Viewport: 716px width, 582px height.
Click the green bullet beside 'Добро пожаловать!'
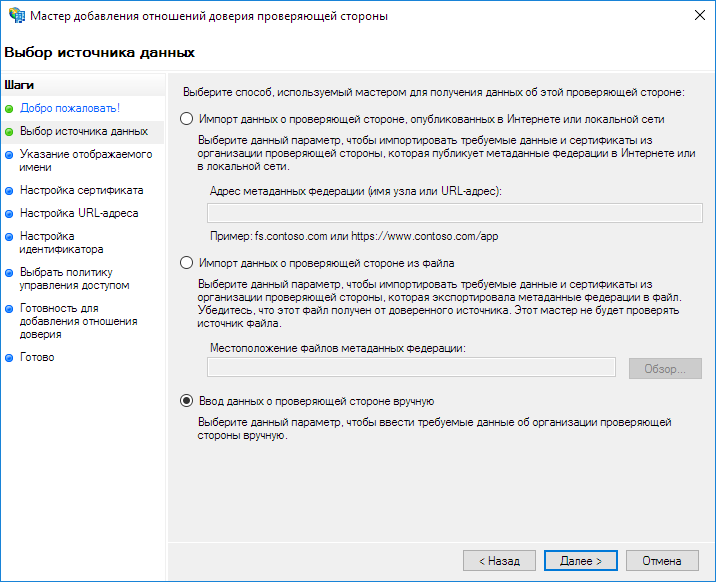pos(9,108)
